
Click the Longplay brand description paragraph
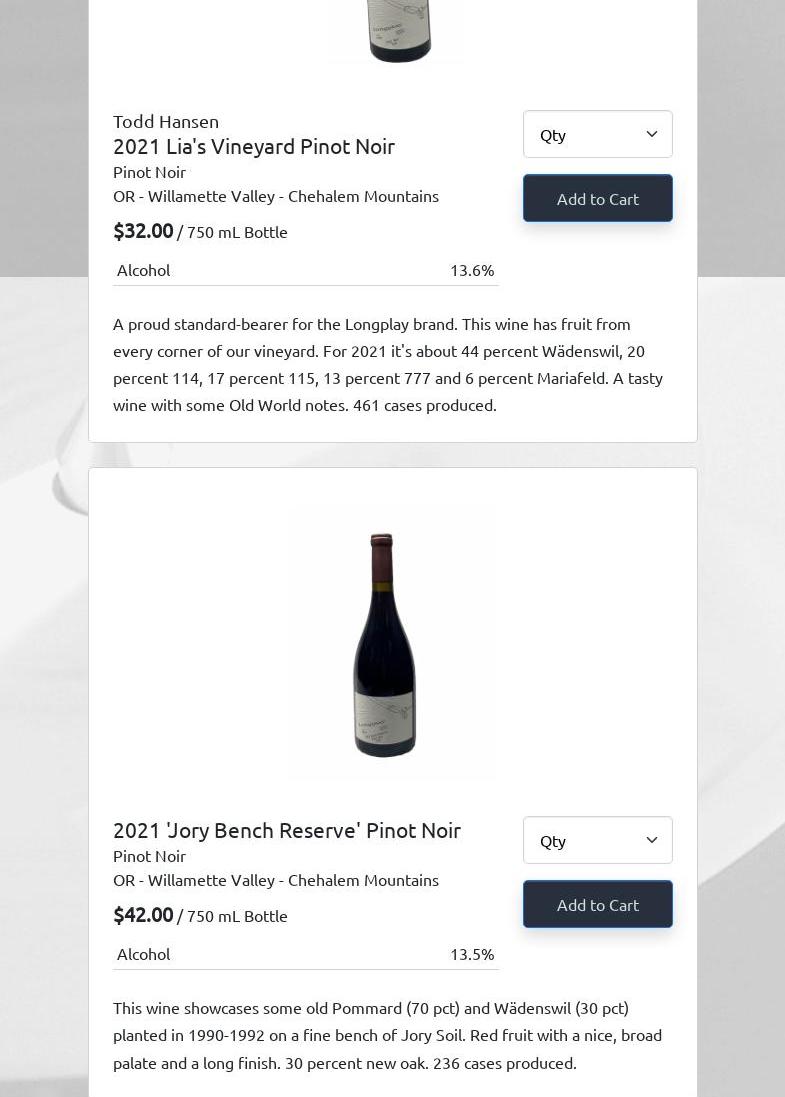click(x=388, y=364)
